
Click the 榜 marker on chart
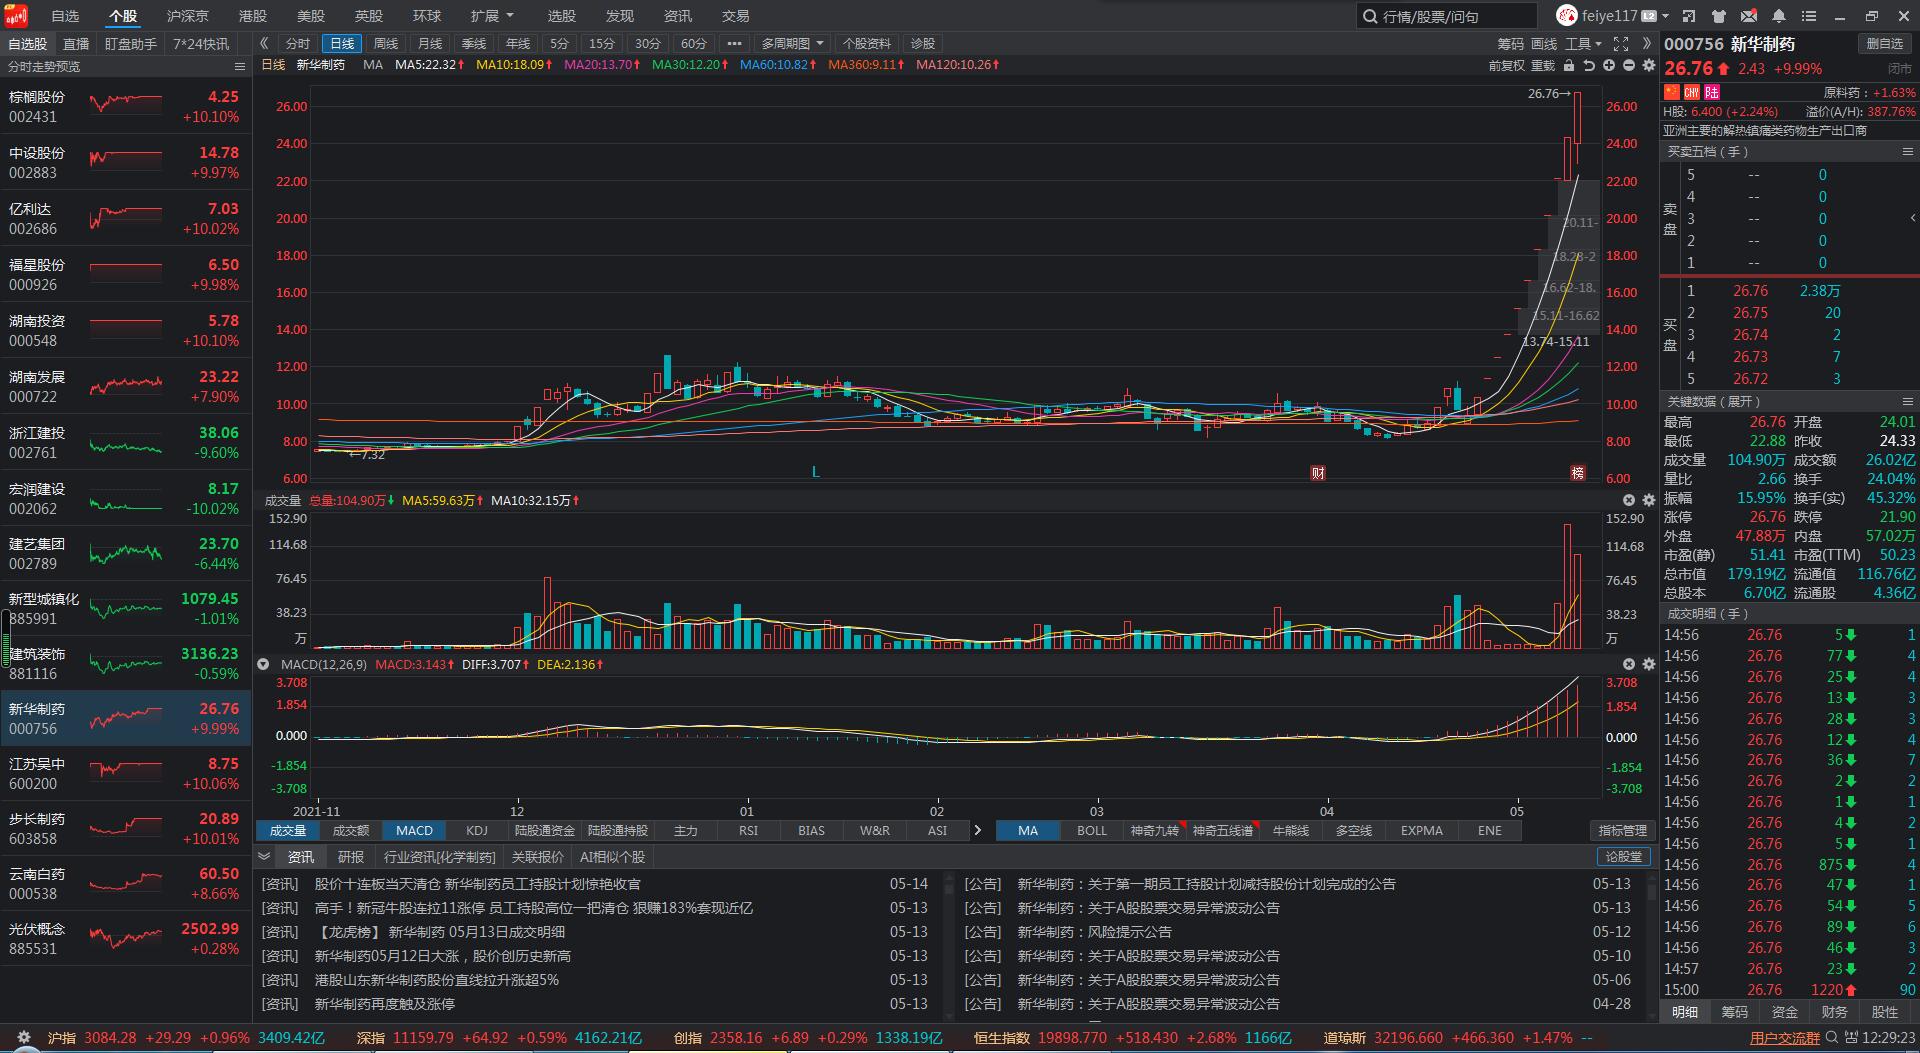tap(1578, 473)
